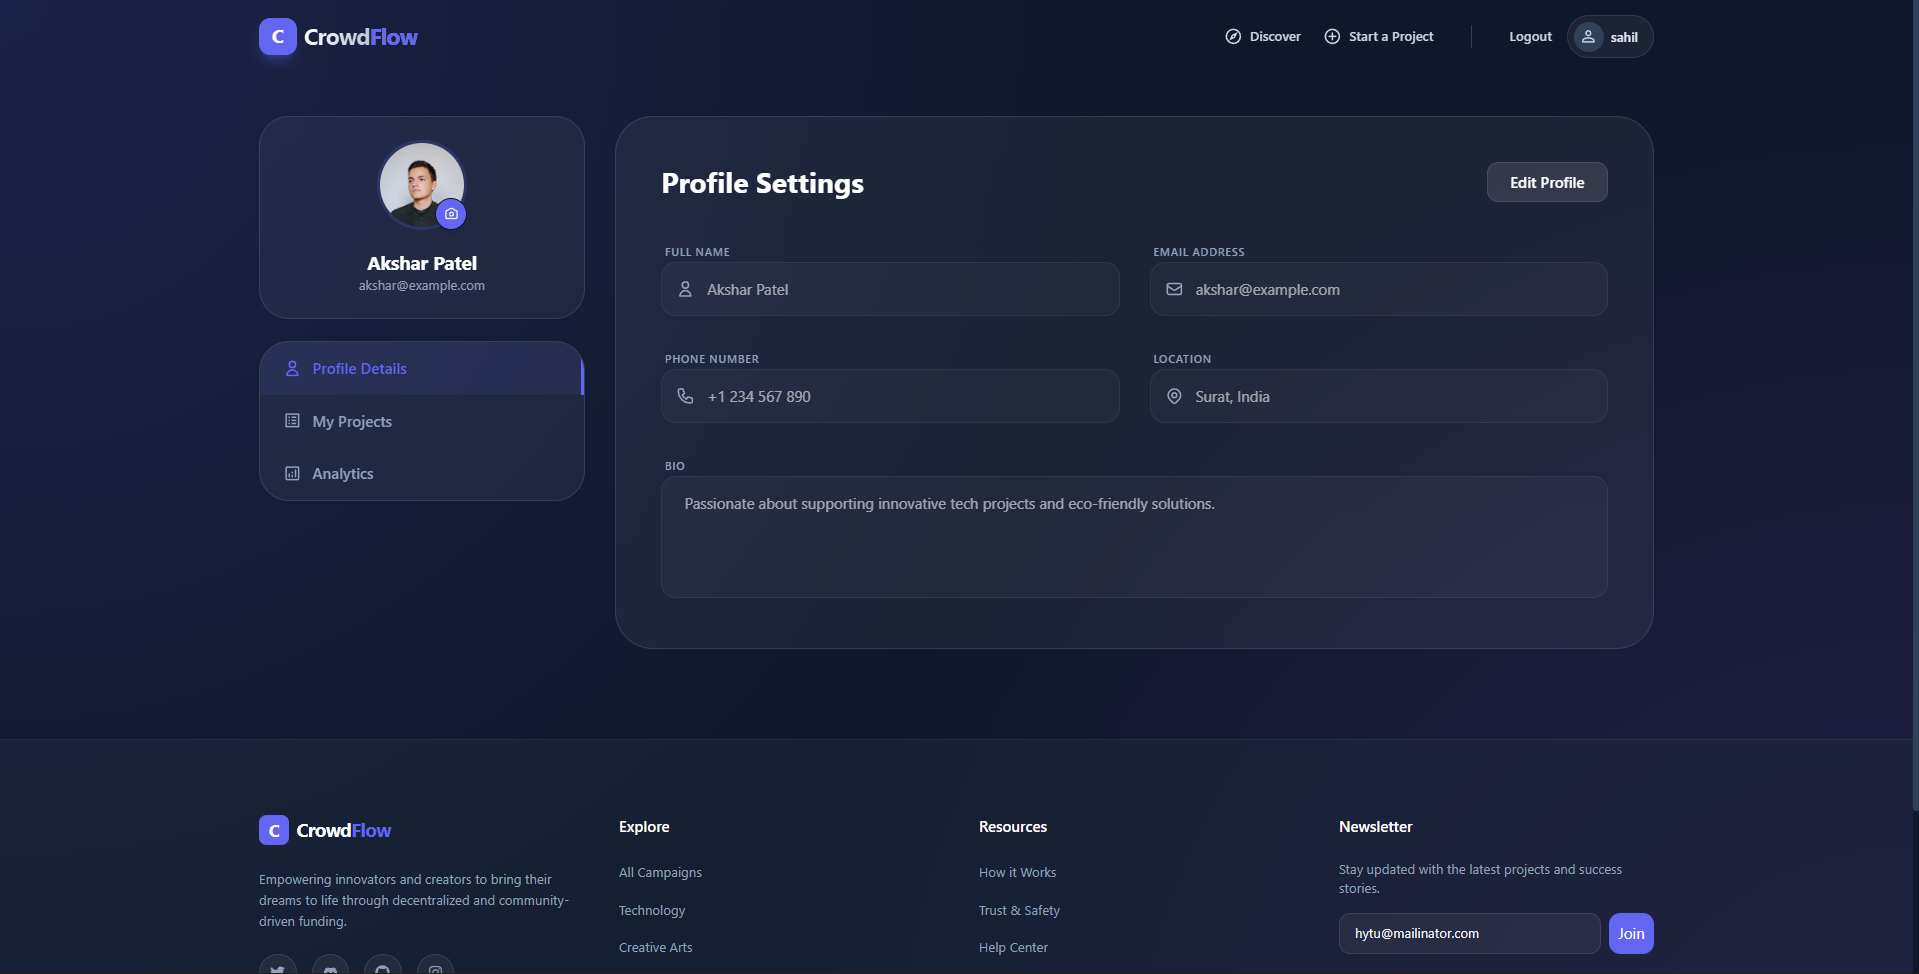The height and width of the screenshot is (974, 1919).
Task: Click the Instagram icon in footer
Action: tap(435, 968)
